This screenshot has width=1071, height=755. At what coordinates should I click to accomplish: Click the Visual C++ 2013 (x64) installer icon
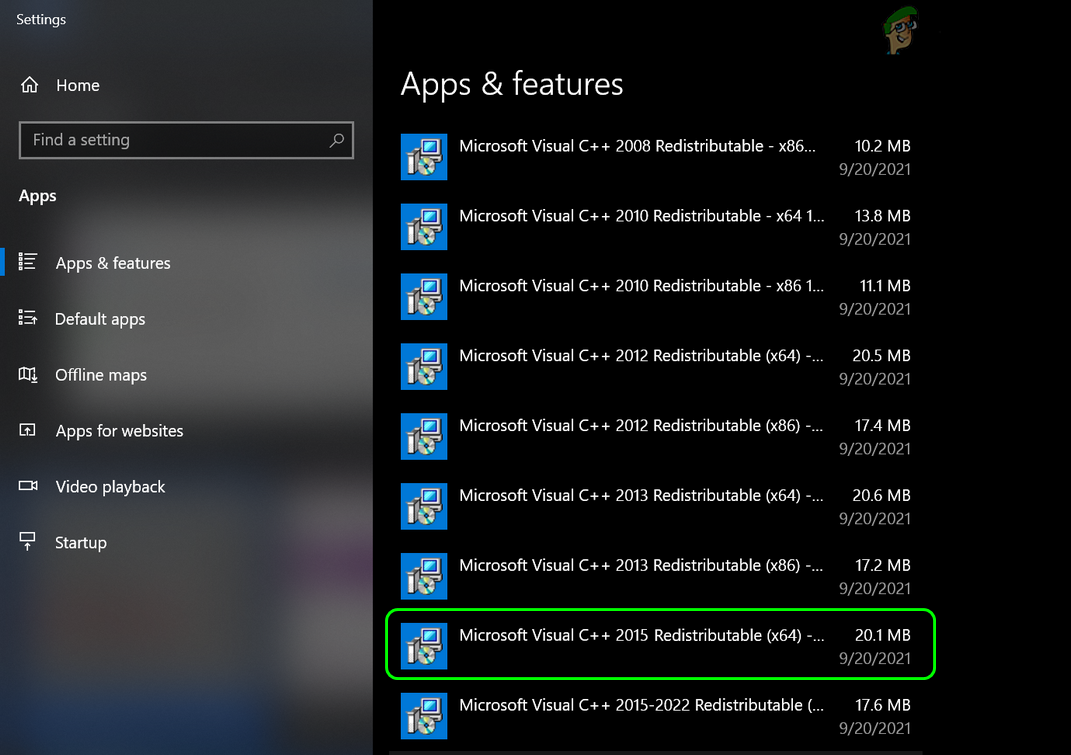tap(423, 506)
